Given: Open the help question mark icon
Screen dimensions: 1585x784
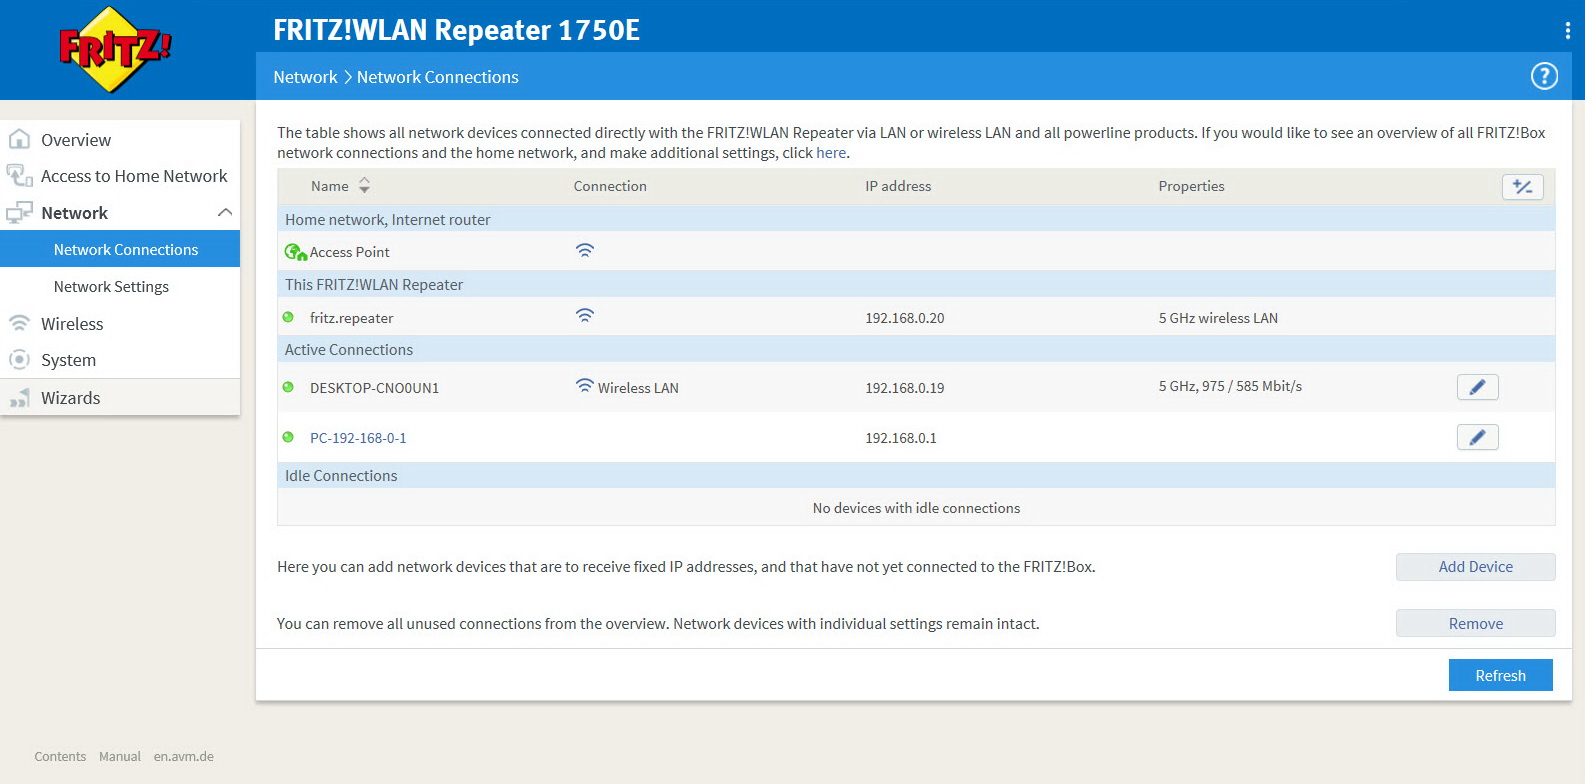Looking at the screenshot, I should (1544, 76).
